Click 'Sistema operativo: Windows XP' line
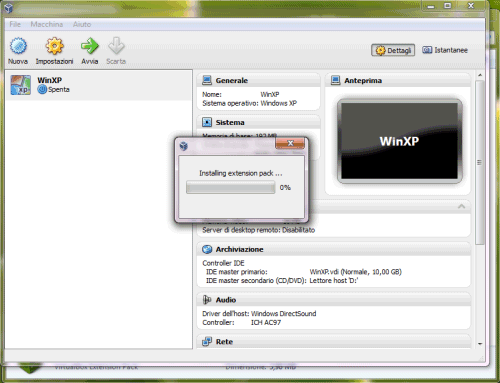Viewport: 500px width, 383px height. [249, 103]
